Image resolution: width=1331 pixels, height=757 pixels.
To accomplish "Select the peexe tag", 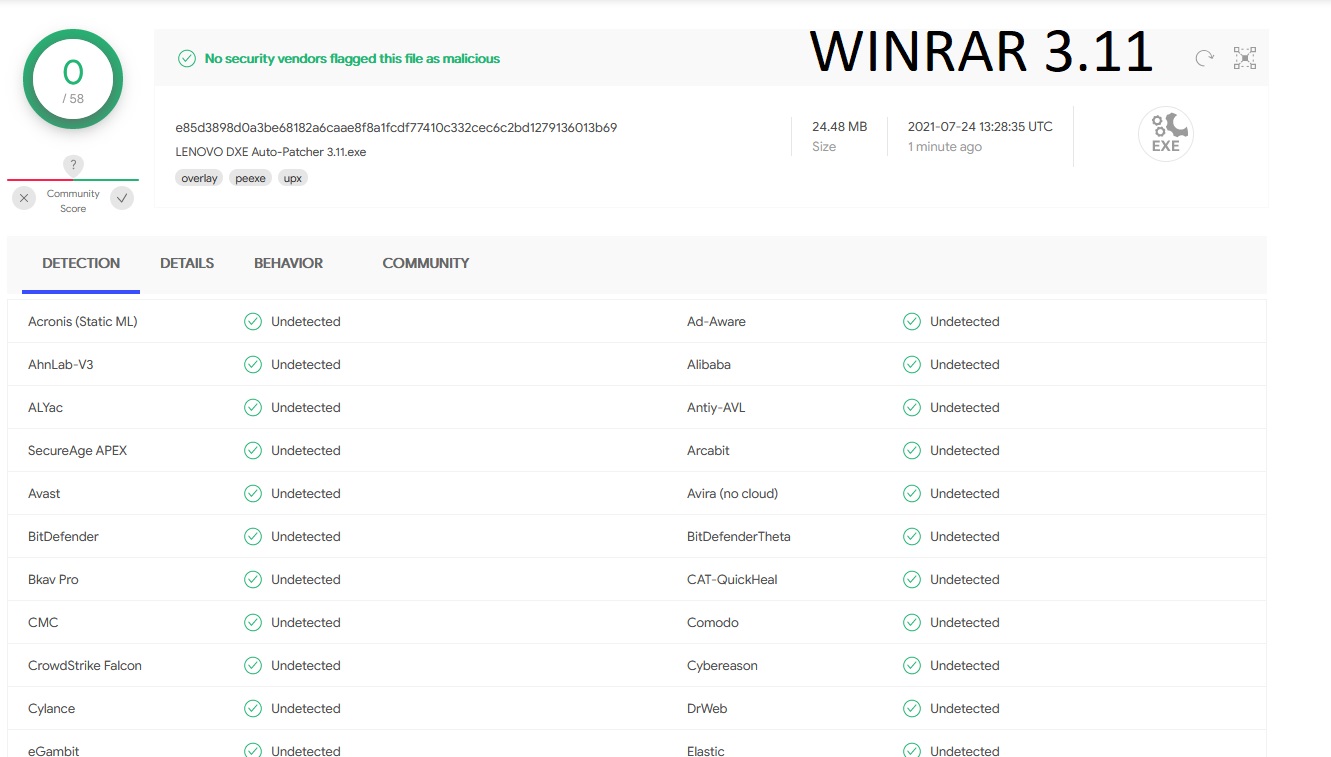I will pos(251,178).
